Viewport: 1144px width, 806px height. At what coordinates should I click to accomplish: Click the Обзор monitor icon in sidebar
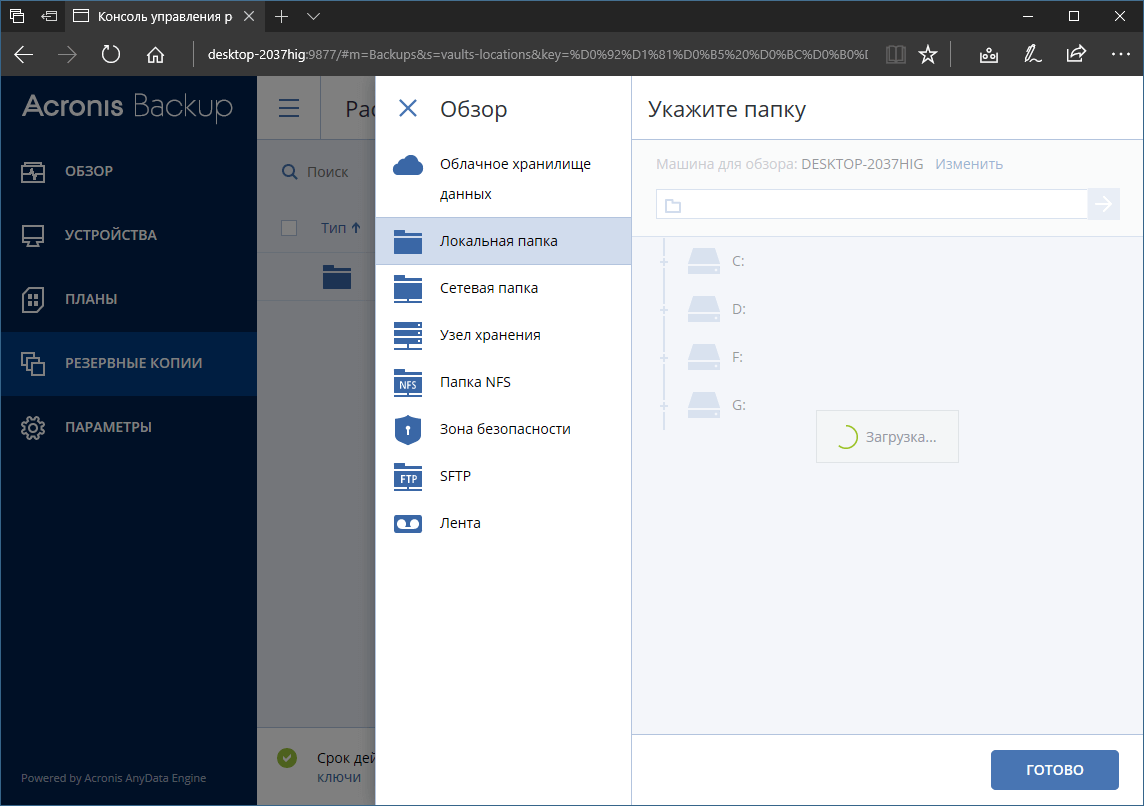(33, 172)
